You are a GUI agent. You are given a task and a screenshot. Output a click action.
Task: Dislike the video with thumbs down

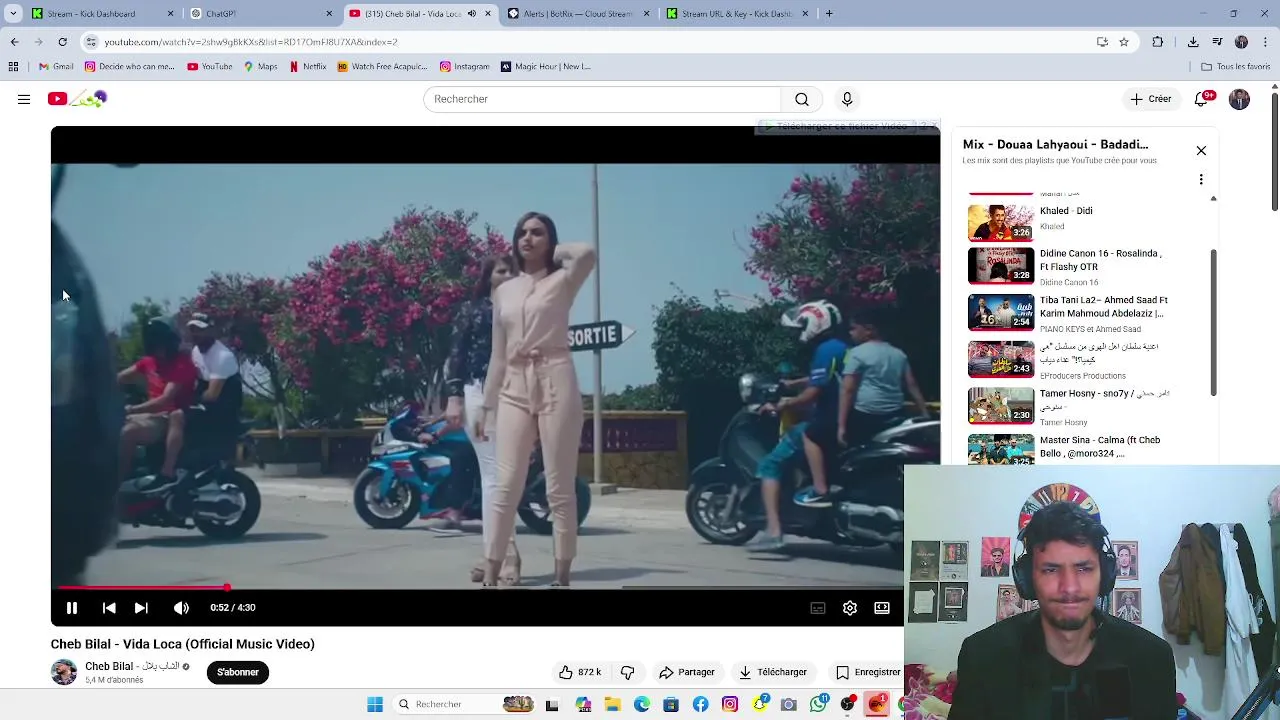628,672
